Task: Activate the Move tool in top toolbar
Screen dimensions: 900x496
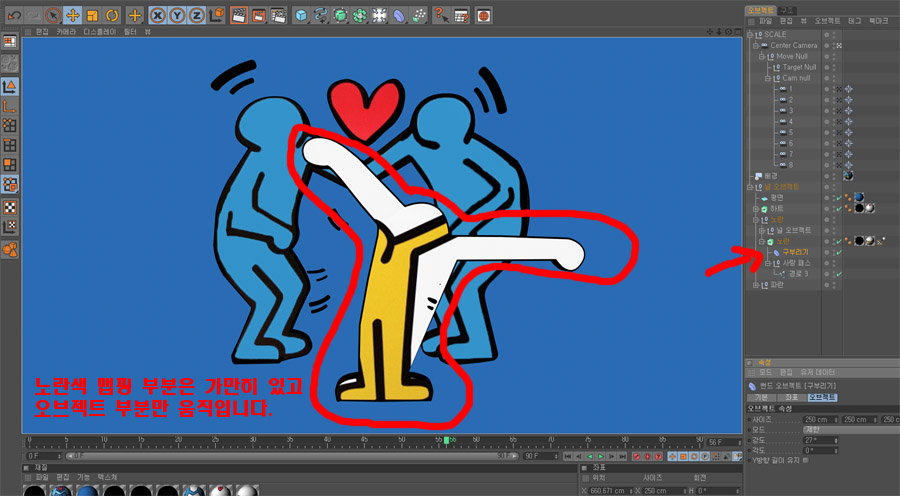Action: pos(72,16)
